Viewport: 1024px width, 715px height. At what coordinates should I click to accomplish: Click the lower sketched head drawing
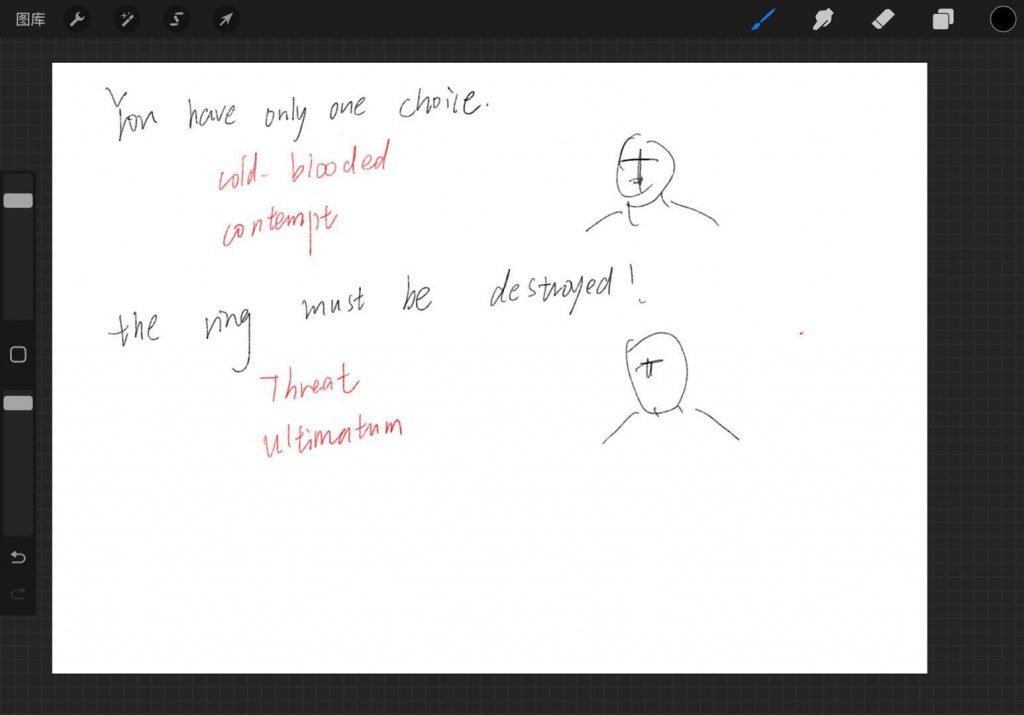tap(659, 373)
